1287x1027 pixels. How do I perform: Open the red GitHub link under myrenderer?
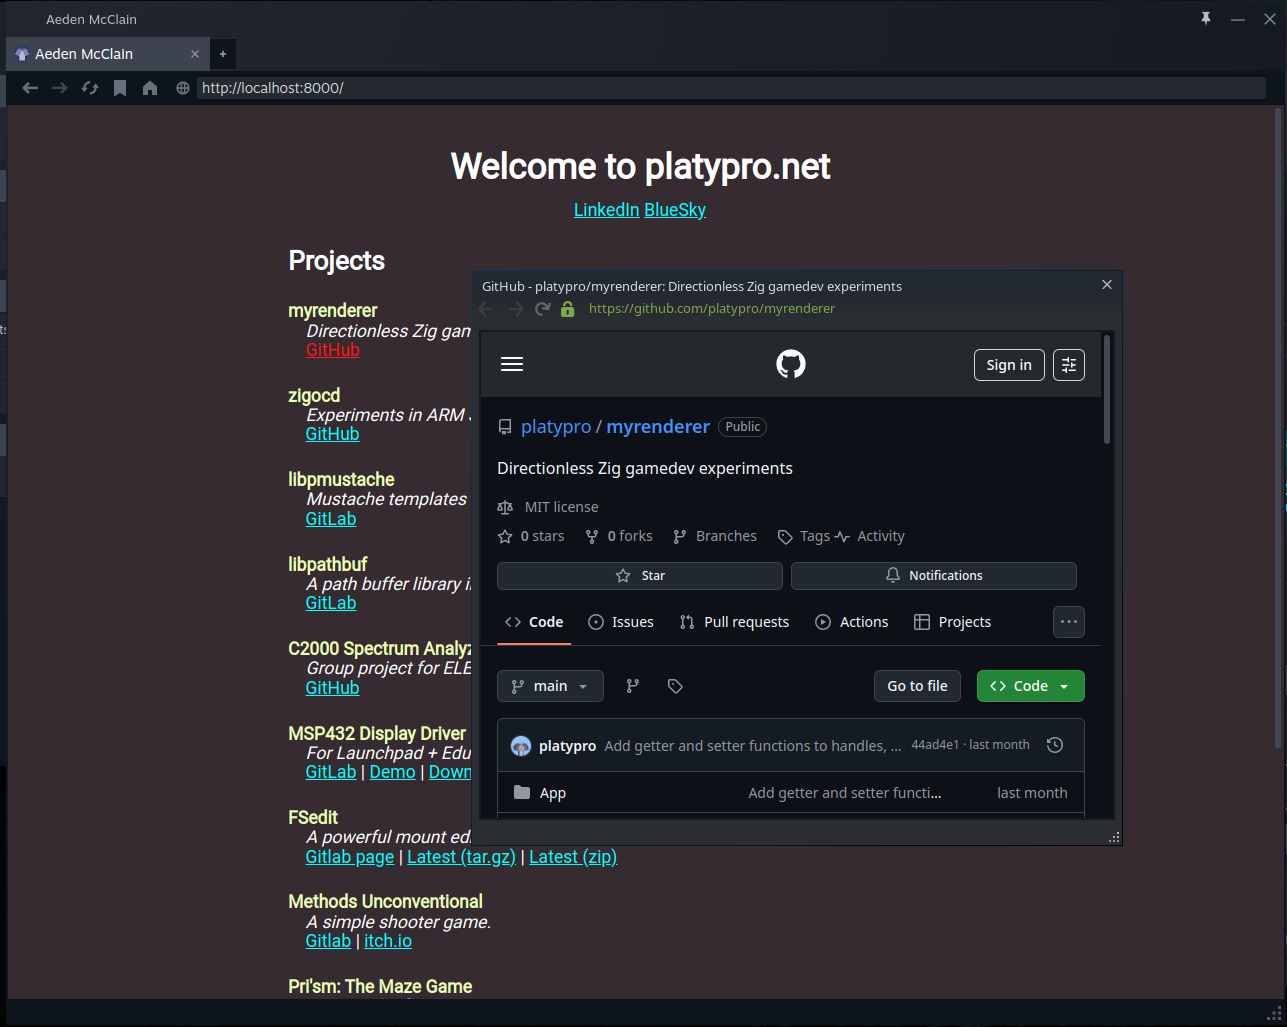tap(333, 350)
